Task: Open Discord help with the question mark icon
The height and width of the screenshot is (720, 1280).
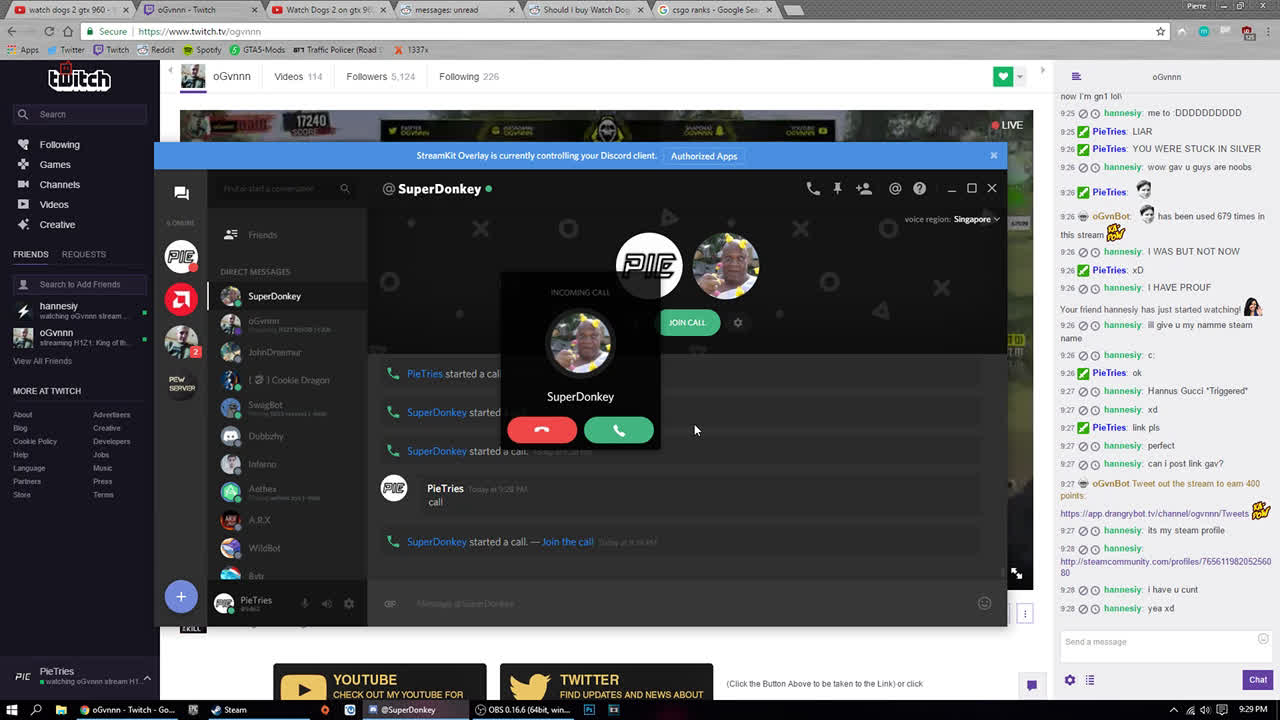Action: point(919,188)
